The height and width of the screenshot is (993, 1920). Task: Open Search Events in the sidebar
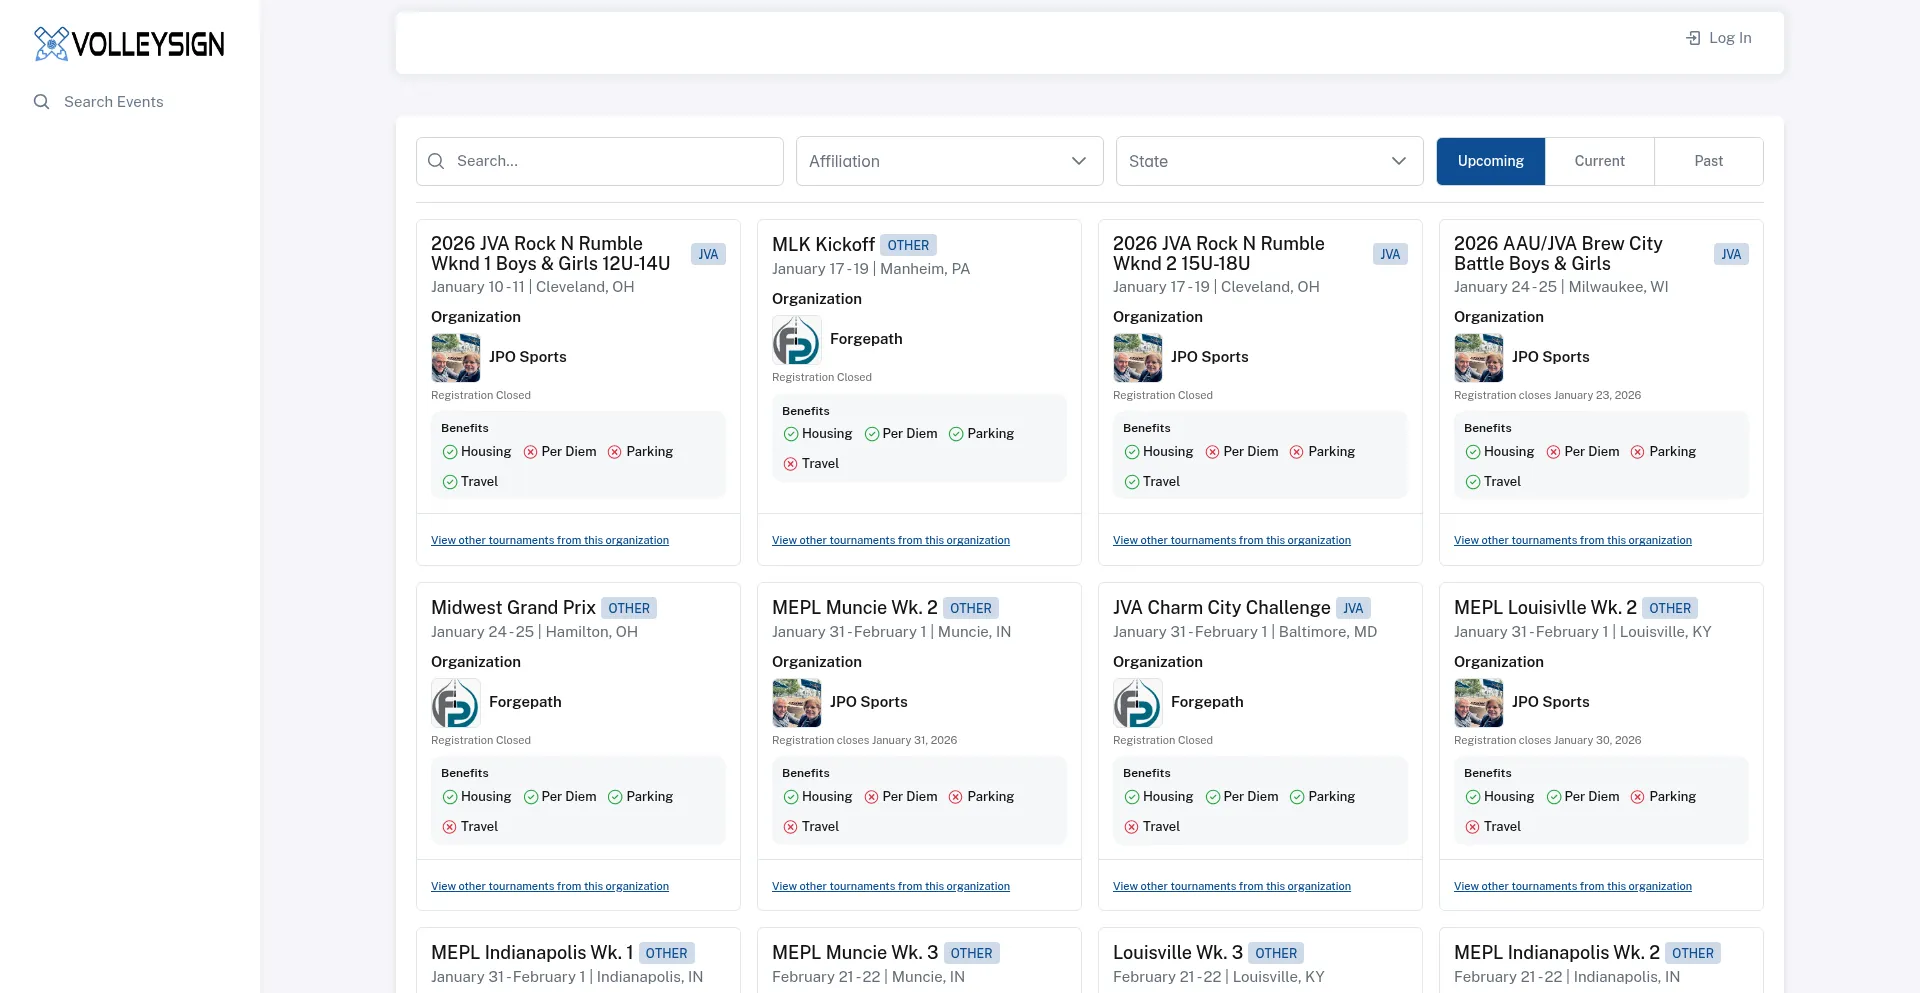(x=113, y=102)
